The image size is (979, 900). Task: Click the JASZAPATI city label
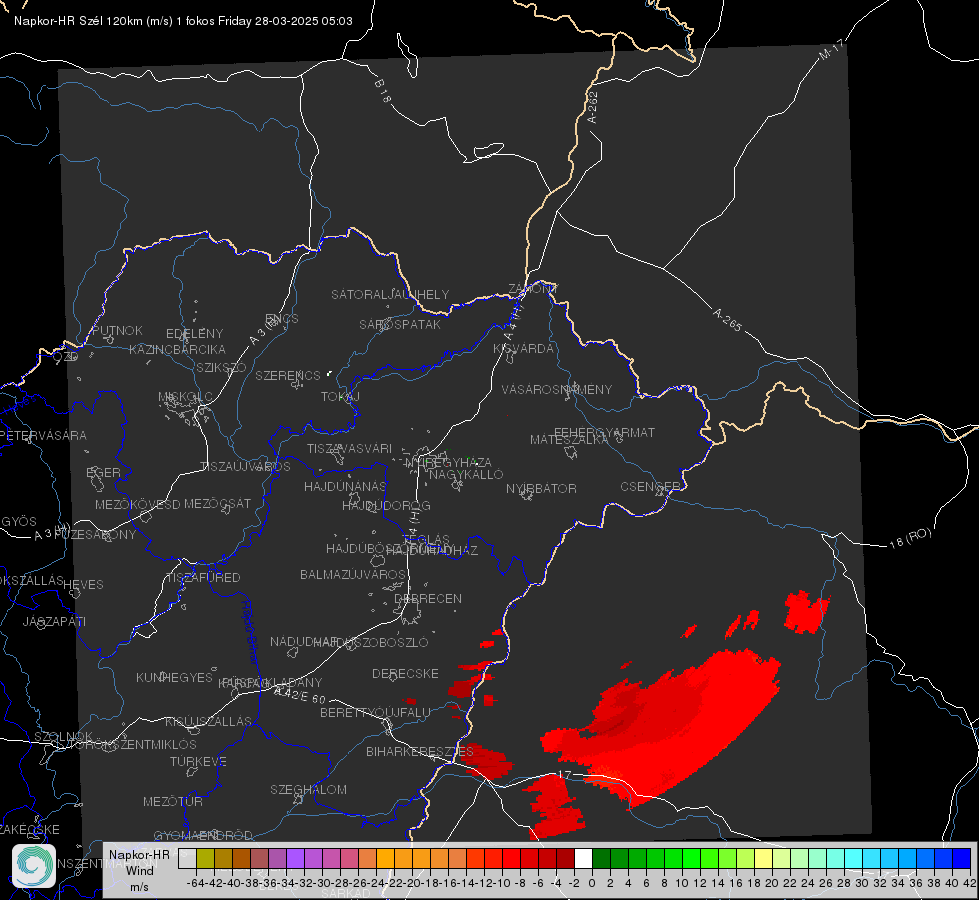54,621
